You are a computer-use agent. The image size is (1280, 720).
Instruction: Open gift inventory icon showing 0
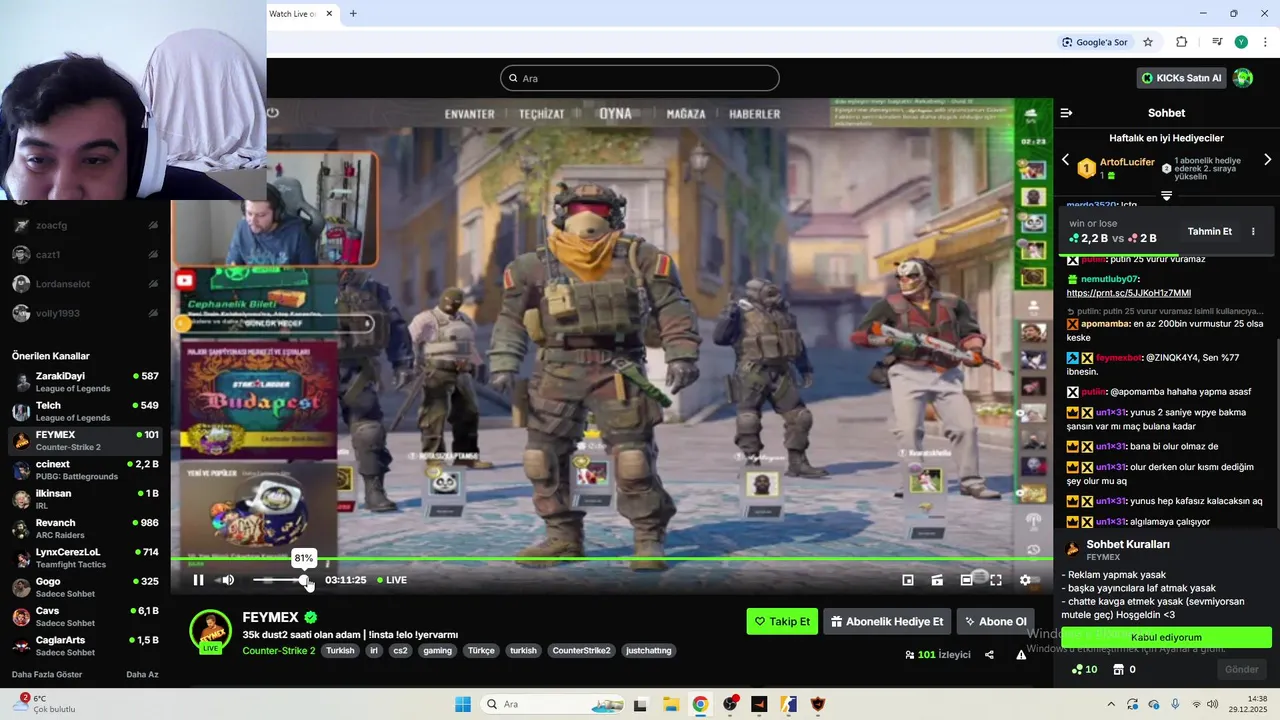click(x=1124, y=669)
